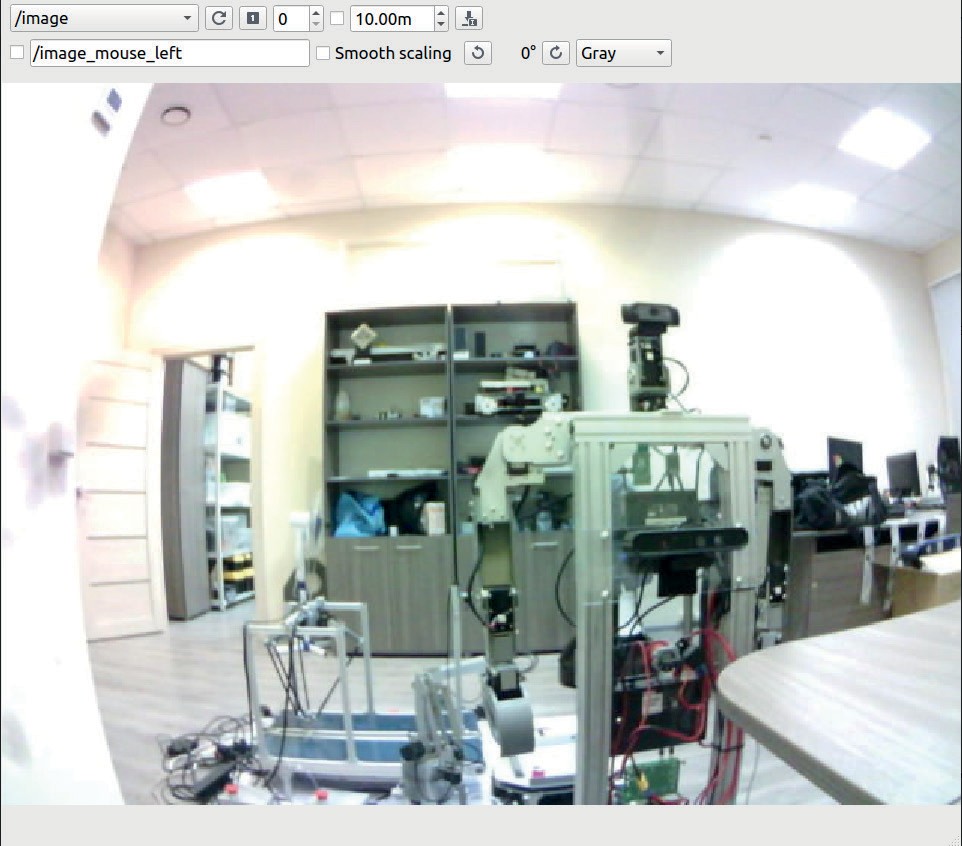This screenshot has width=962, height=846.
Task: Increase the 10.00m max range value
Action: [x=441, y=13]
